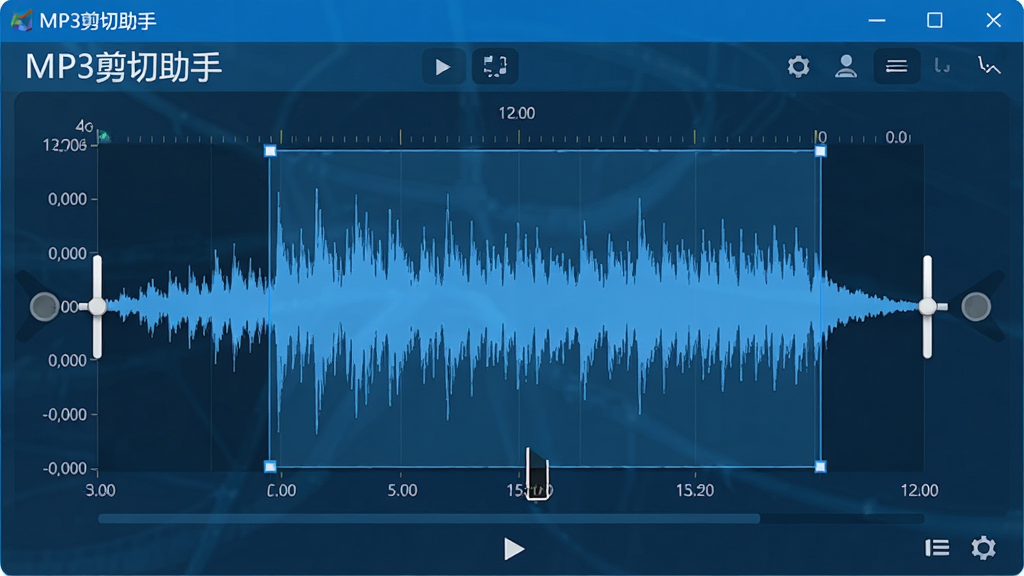Click the bottom-left selection handle
This screenshot has height=576, width=1024.
(x=270, y=466)
